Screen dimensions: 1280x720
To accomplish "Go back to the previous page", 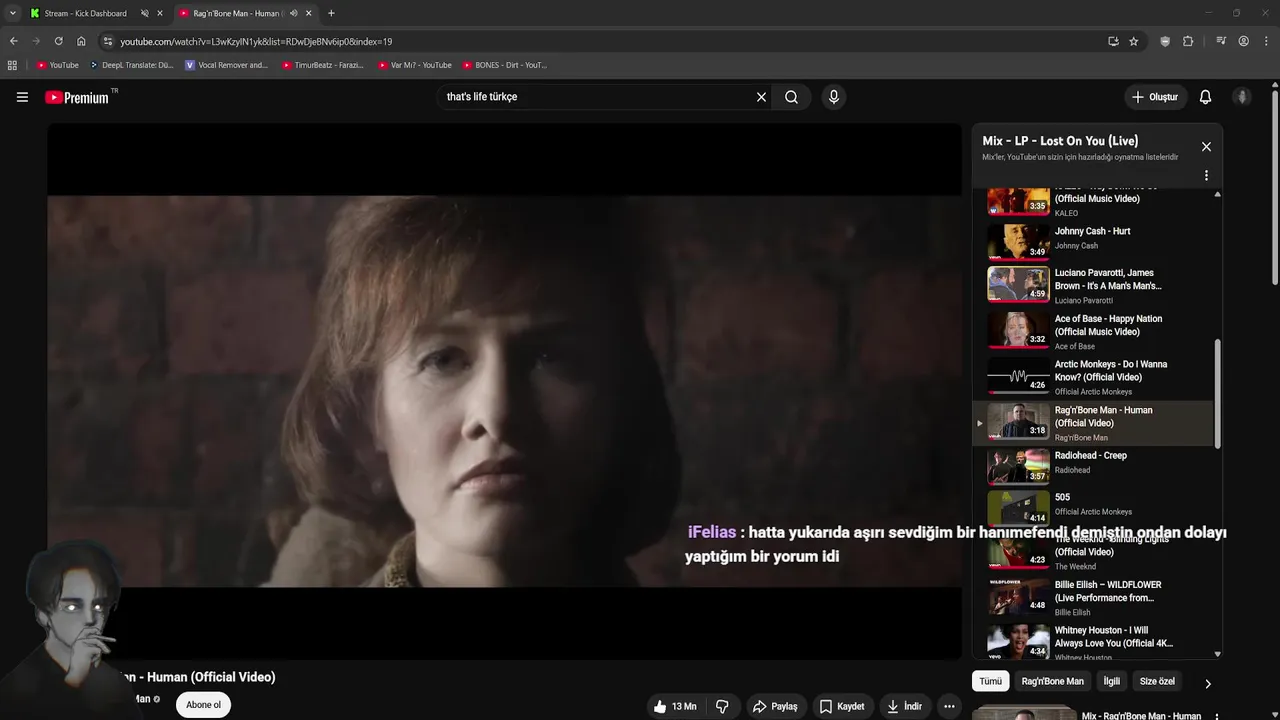I will click(13, 41).
